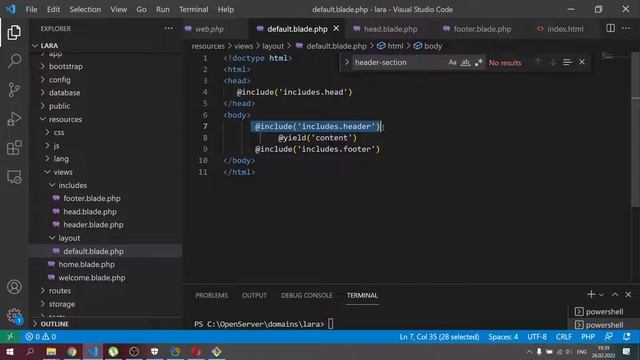640x360 pixels.
Task: Toggle Match Whole Word in find widget
Action: pyautogui.click(x=465, y=62)
